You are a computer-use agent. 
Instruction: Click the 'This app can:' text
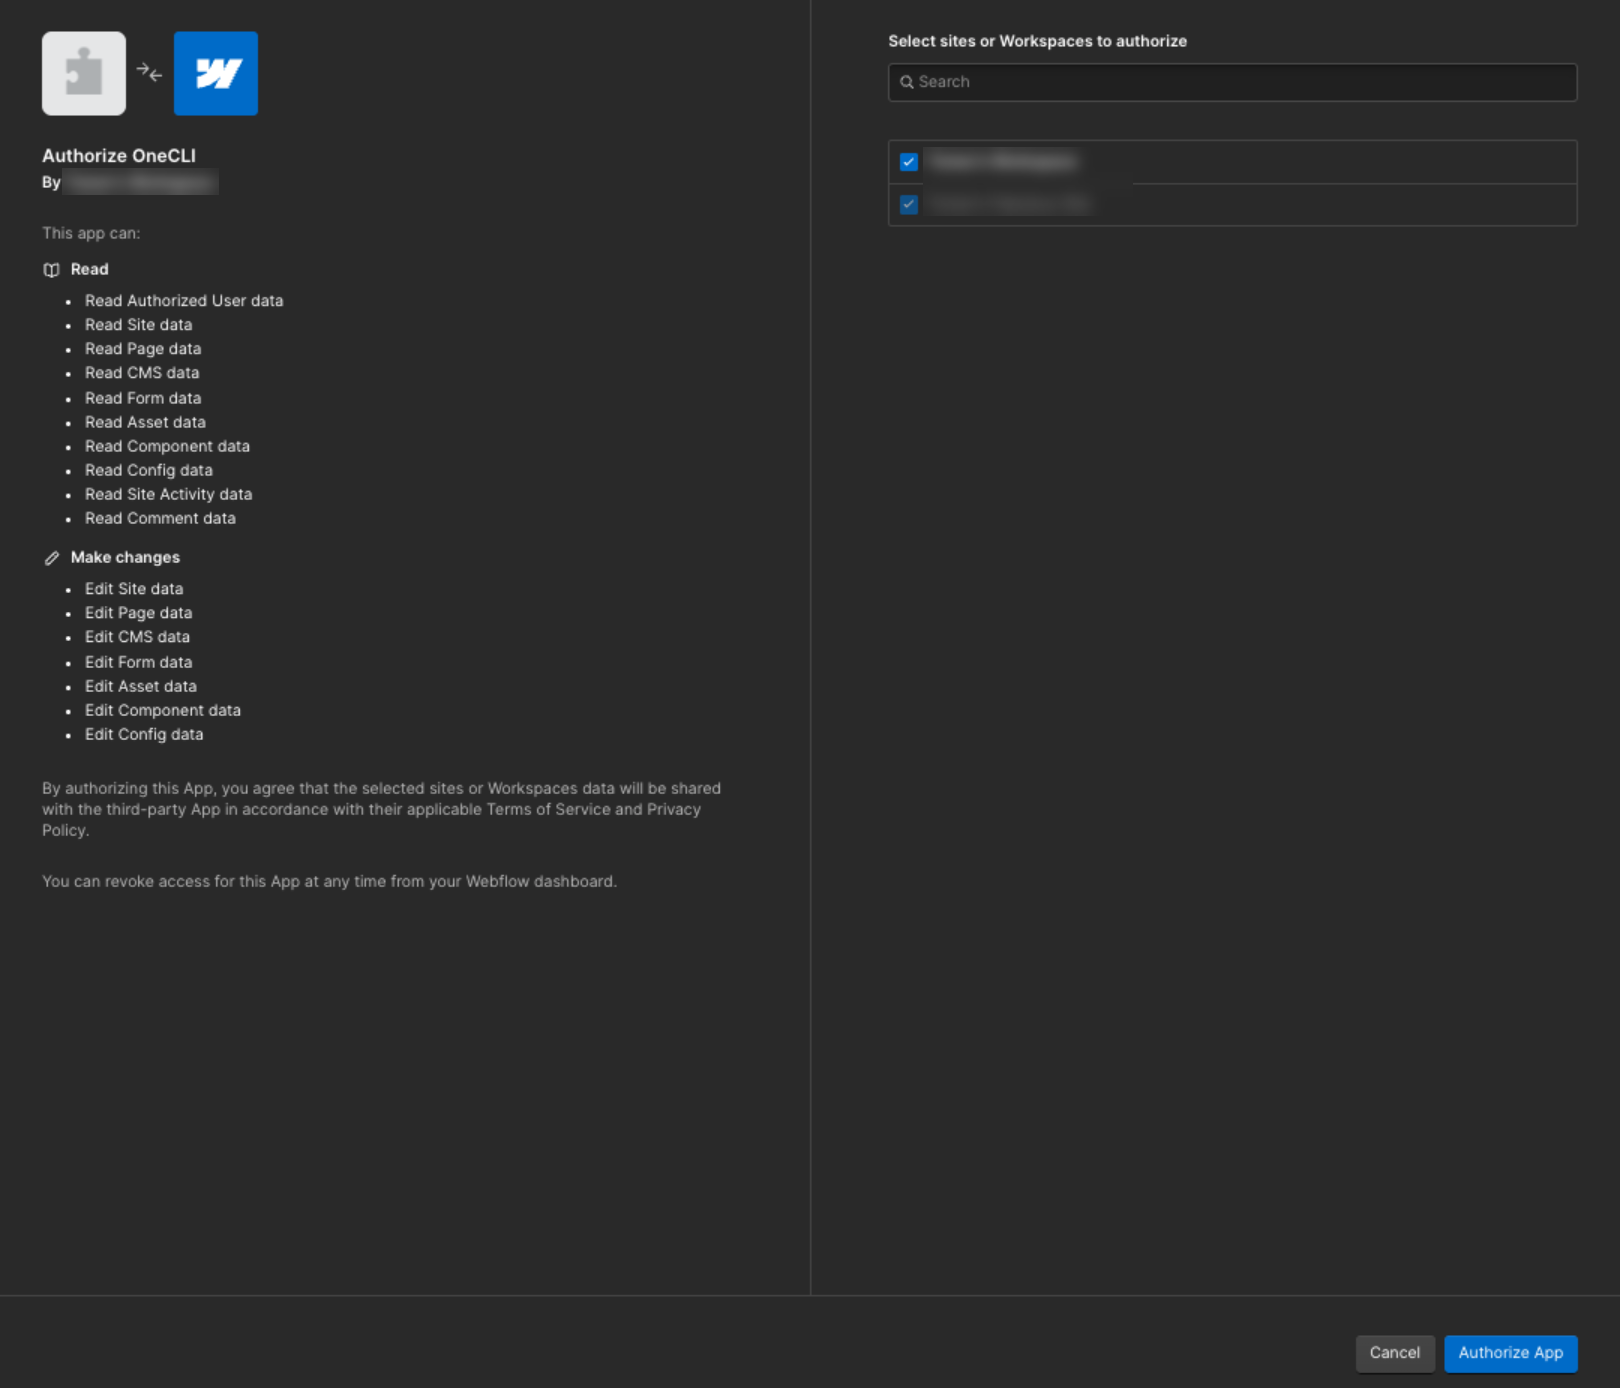click(x=91, y=233)
